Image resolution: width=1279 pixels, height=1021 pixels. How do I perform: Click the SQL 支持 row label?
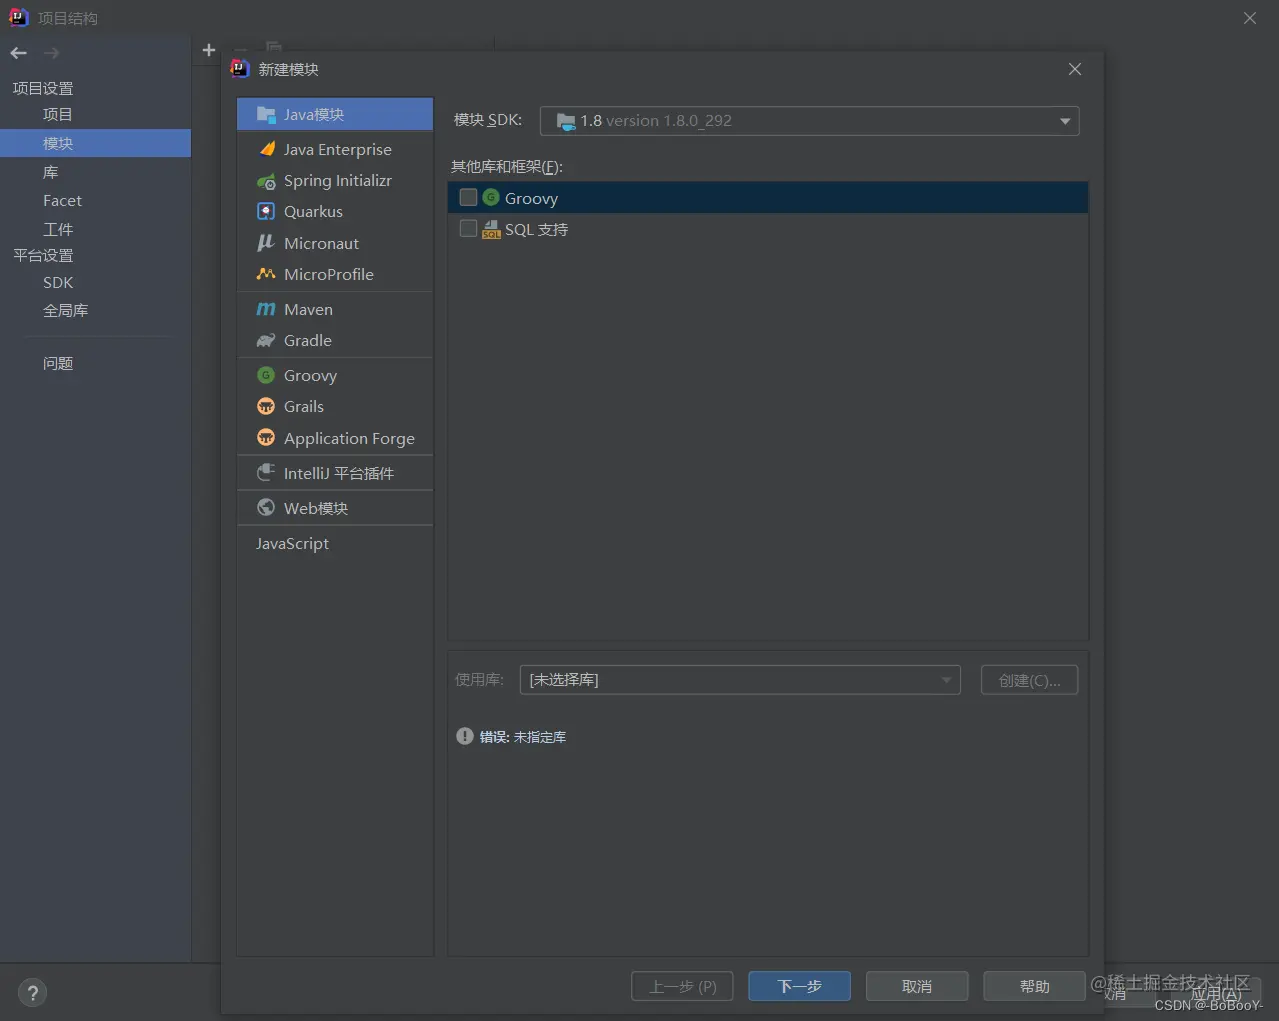pyautogui.click(x=536, y=229)
